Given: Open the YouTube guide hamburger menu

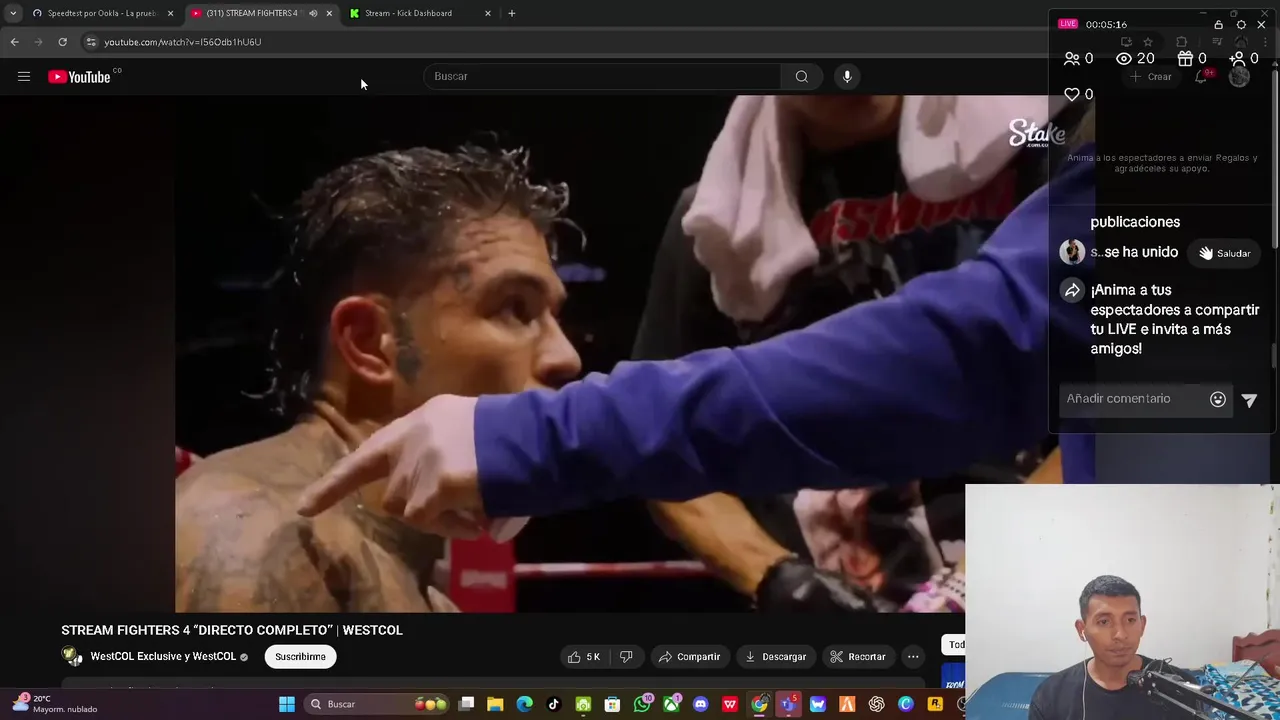Looking at the screenshot, I should click(24, 76).
